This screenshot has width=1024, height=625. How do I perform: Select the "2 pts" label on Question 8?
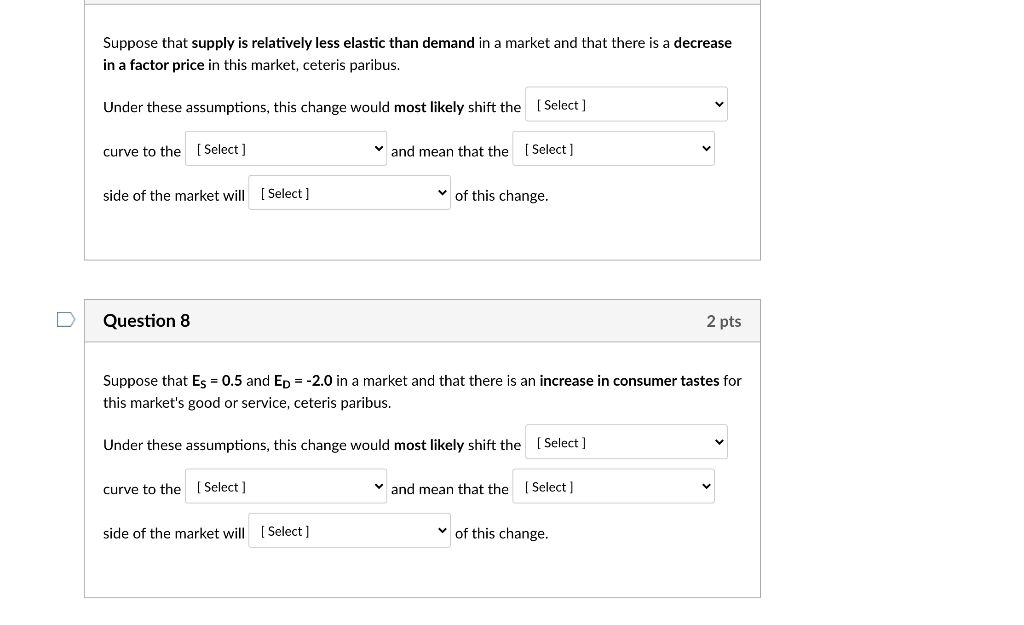pos(724,321)
